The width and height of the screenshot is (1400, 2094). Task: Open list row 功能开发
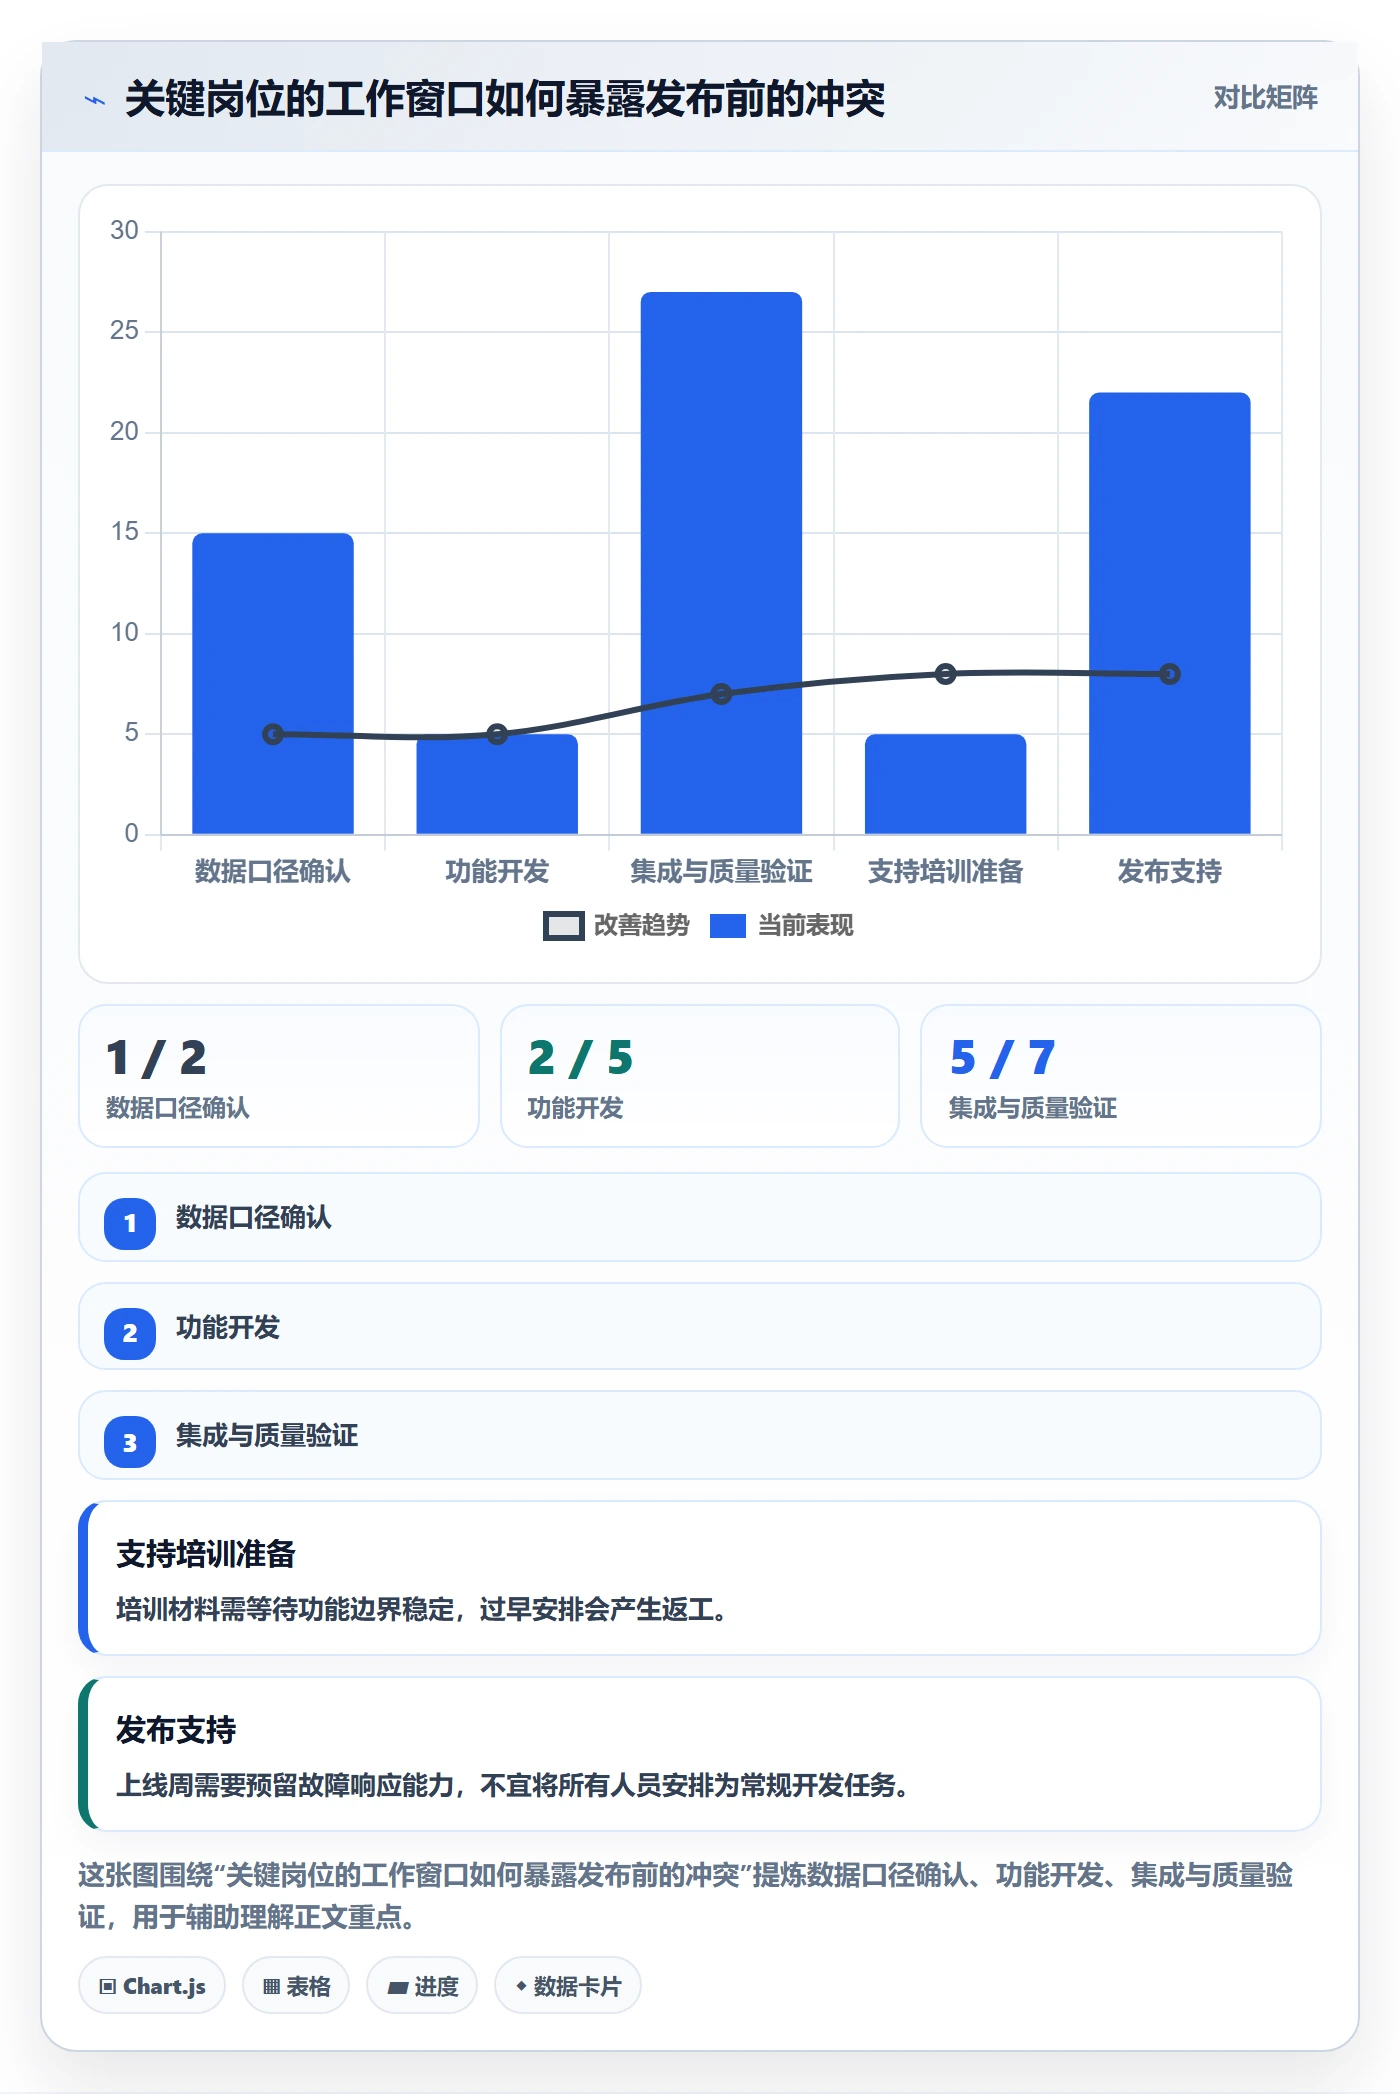[x=700, y=1326]
